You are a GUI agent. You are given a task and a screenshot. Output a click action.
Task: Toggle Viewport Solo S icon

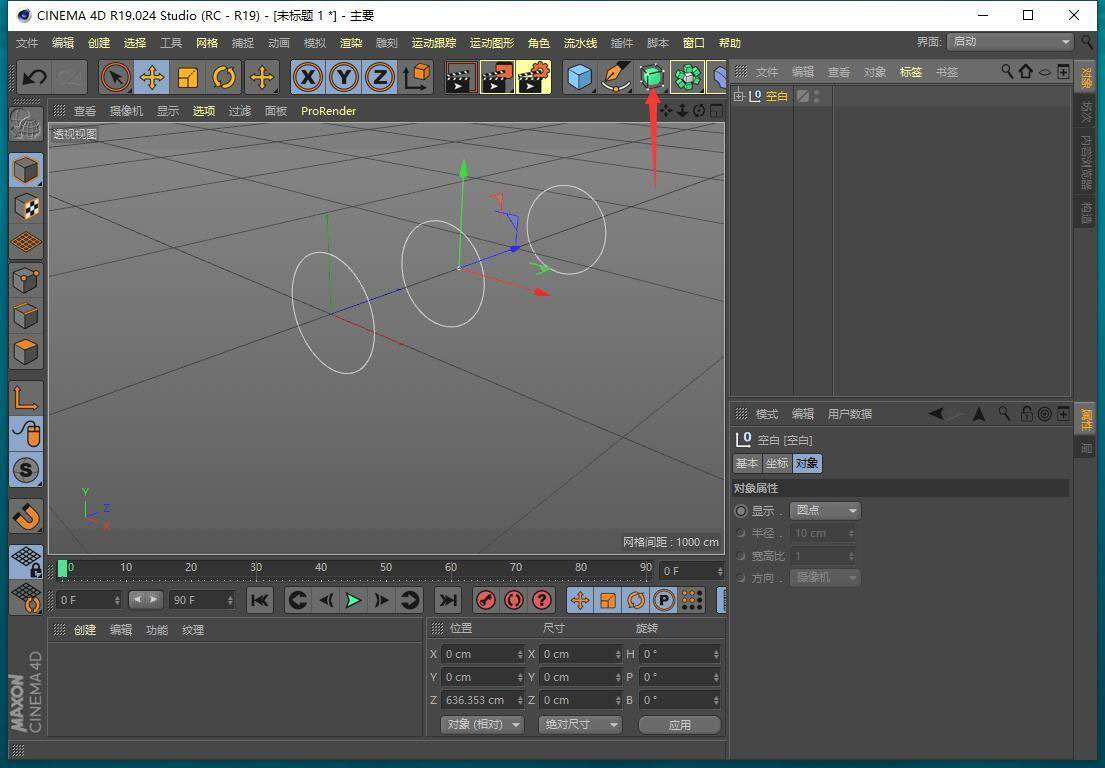click(26, 470)
